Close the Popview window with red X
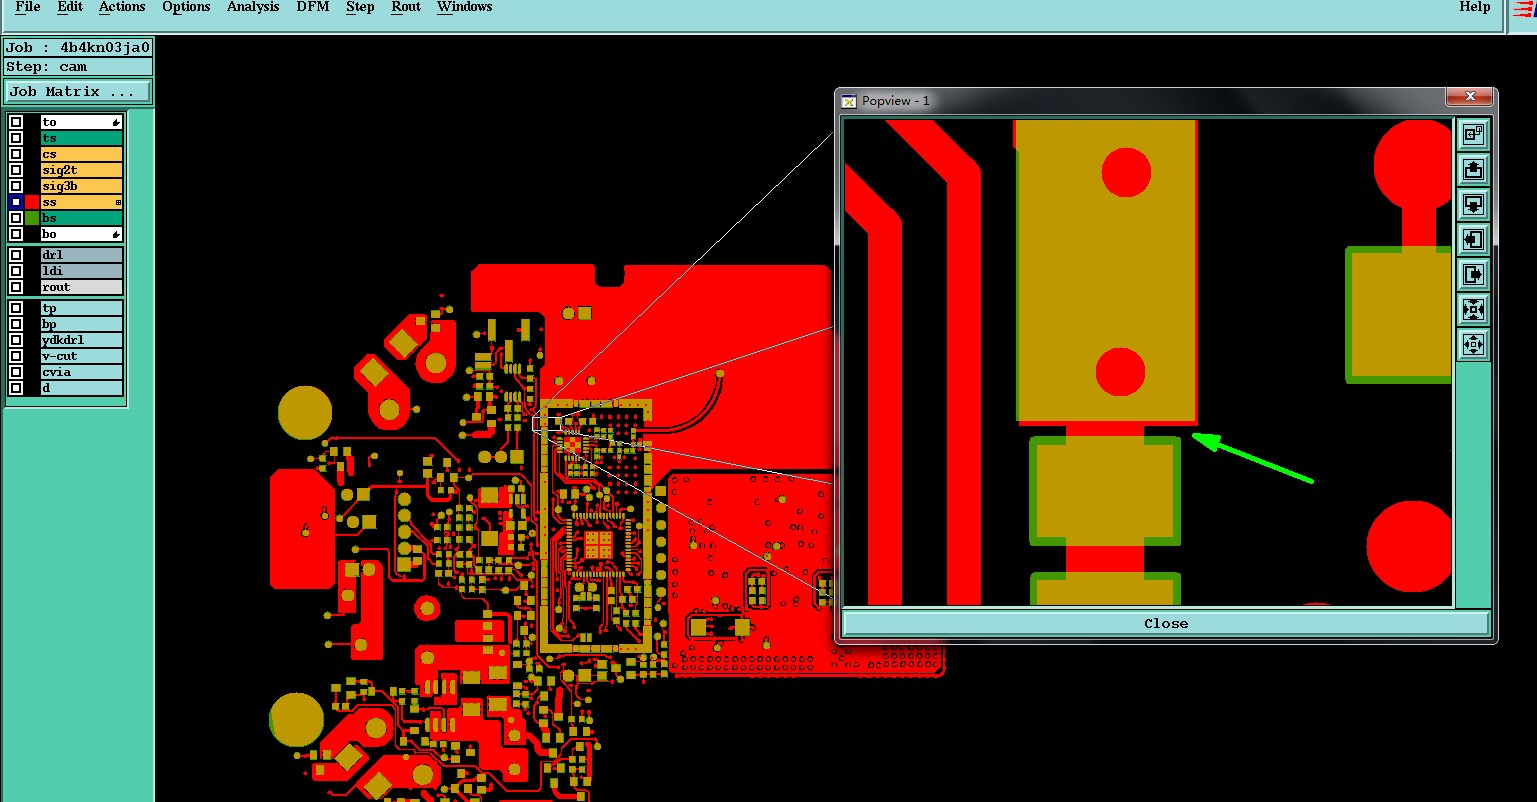Image resolution: width=1537 pixels, height=802 pixels. point(1470,96)
